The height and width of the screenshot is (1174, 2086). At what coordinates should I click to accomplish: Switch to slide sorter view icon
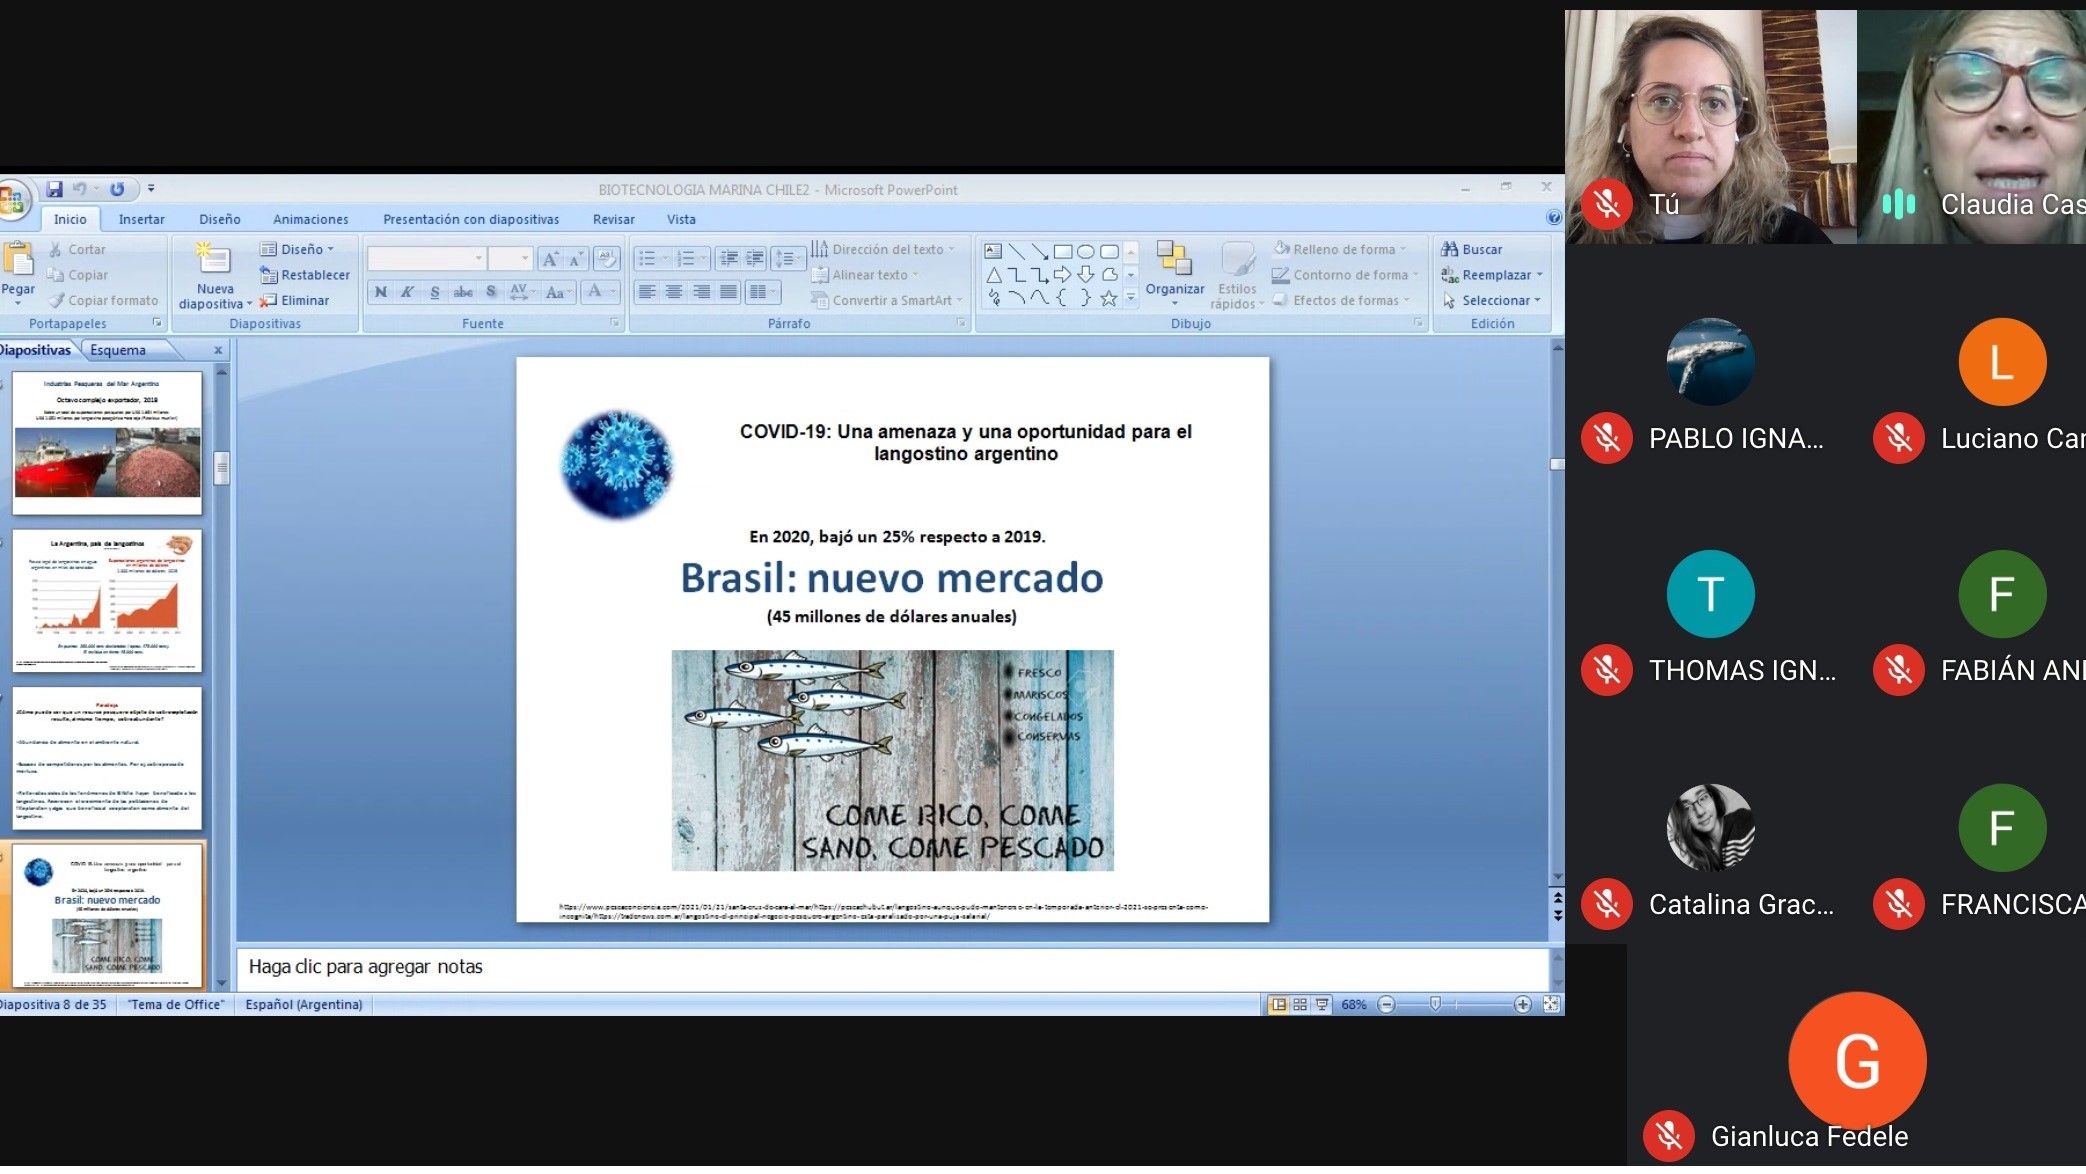tap(1300, 1005)
